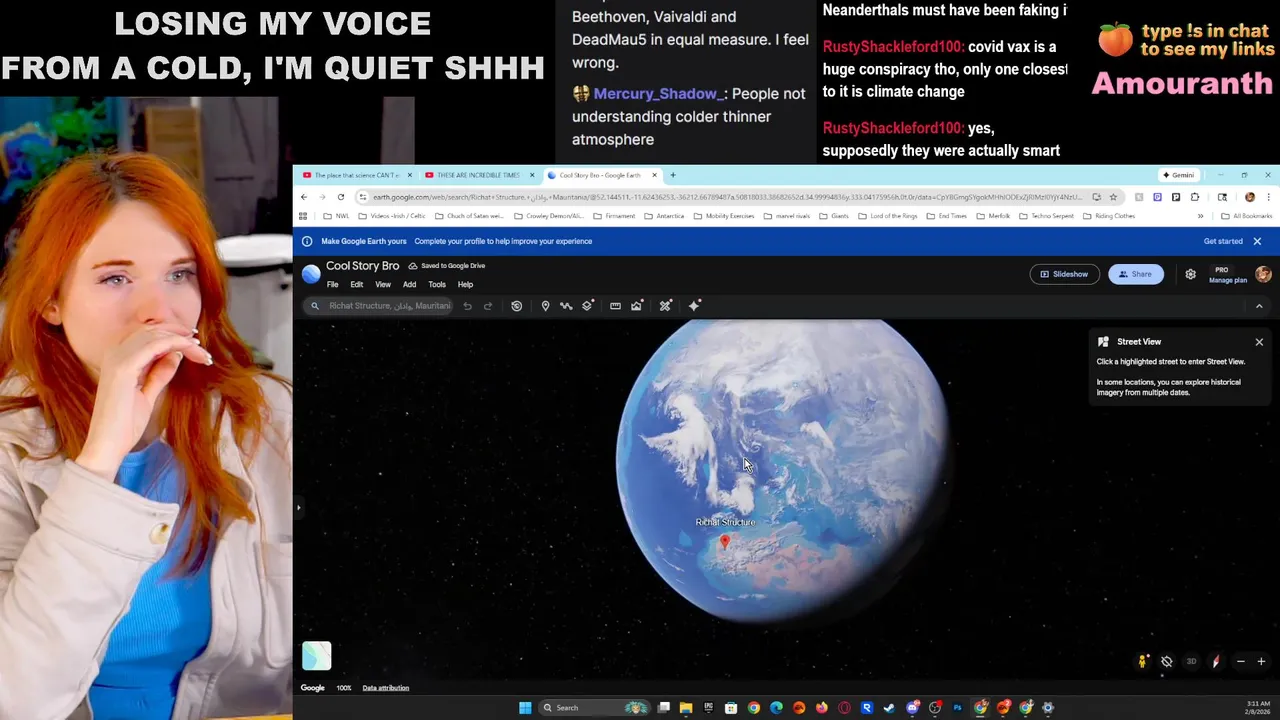The height and width of the screenshot is (720, 1280).
Task: Open Steam from the taskbar
Action: (x=890, y=708)
